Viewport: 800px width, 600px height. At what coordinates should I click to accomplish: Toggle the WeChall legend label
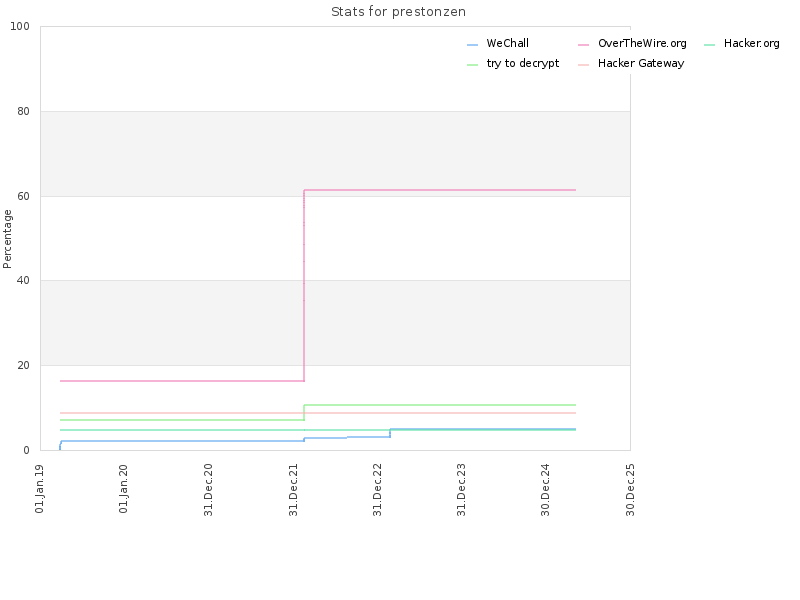coord(507,43)
